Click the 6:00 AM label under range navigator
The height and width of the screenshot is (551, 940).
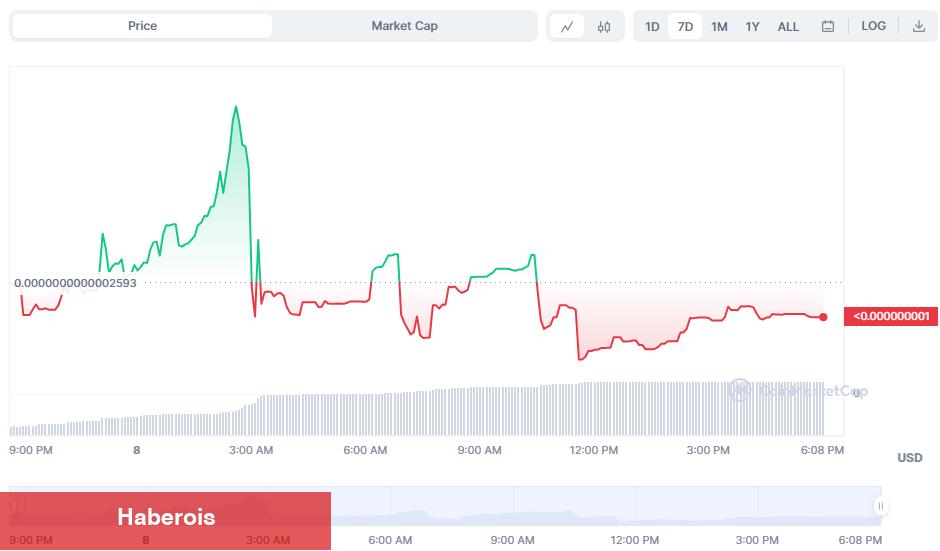click(390, 540)
